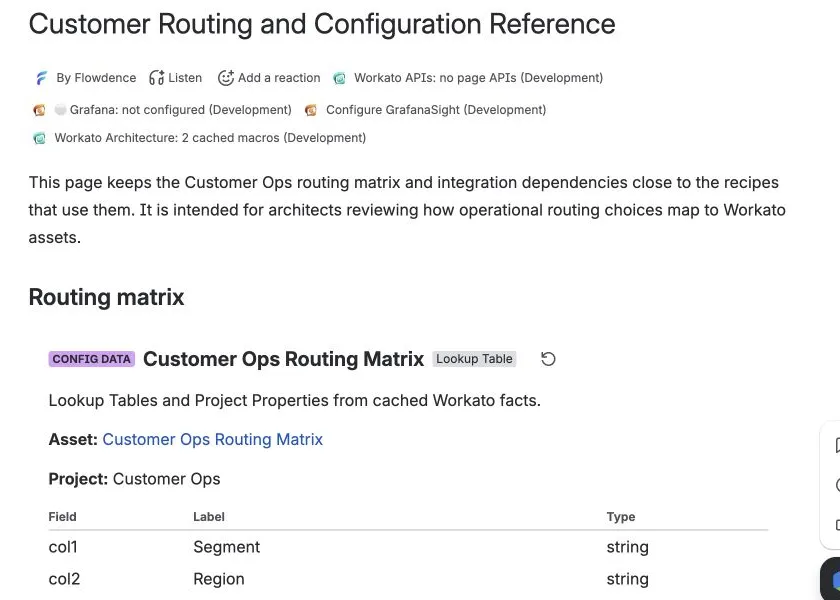Click the Add a reaction smiley icon
Viewport: 840px width, 600px height.
[226, 78]
